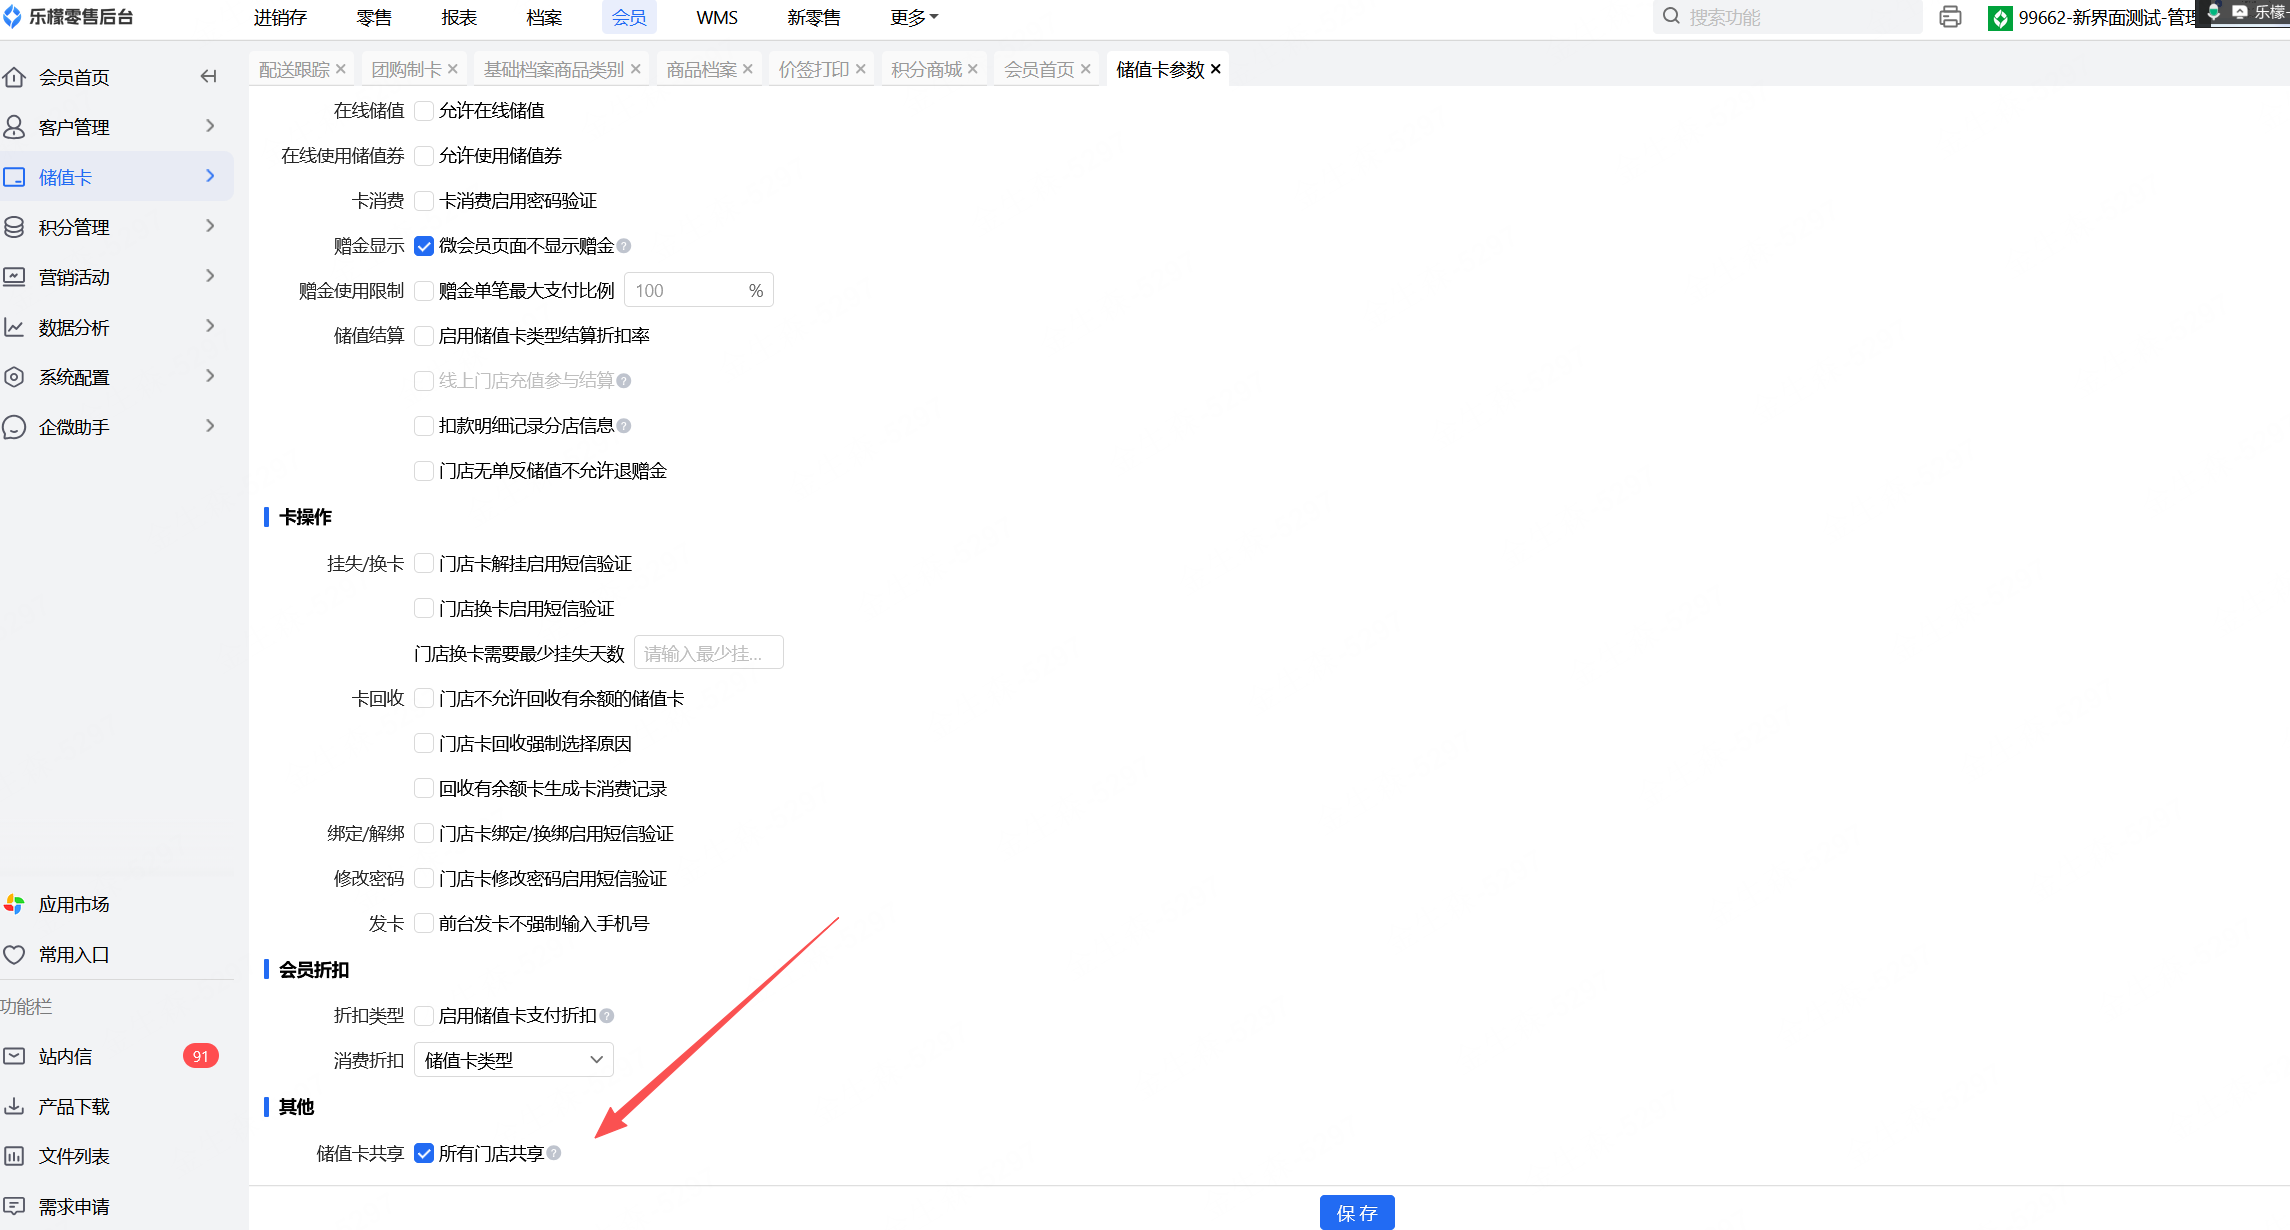Viewport: 2290px width, 1230px height.
Task: Open the 更多 top menu dropdown
Action: tap(913, 17)
